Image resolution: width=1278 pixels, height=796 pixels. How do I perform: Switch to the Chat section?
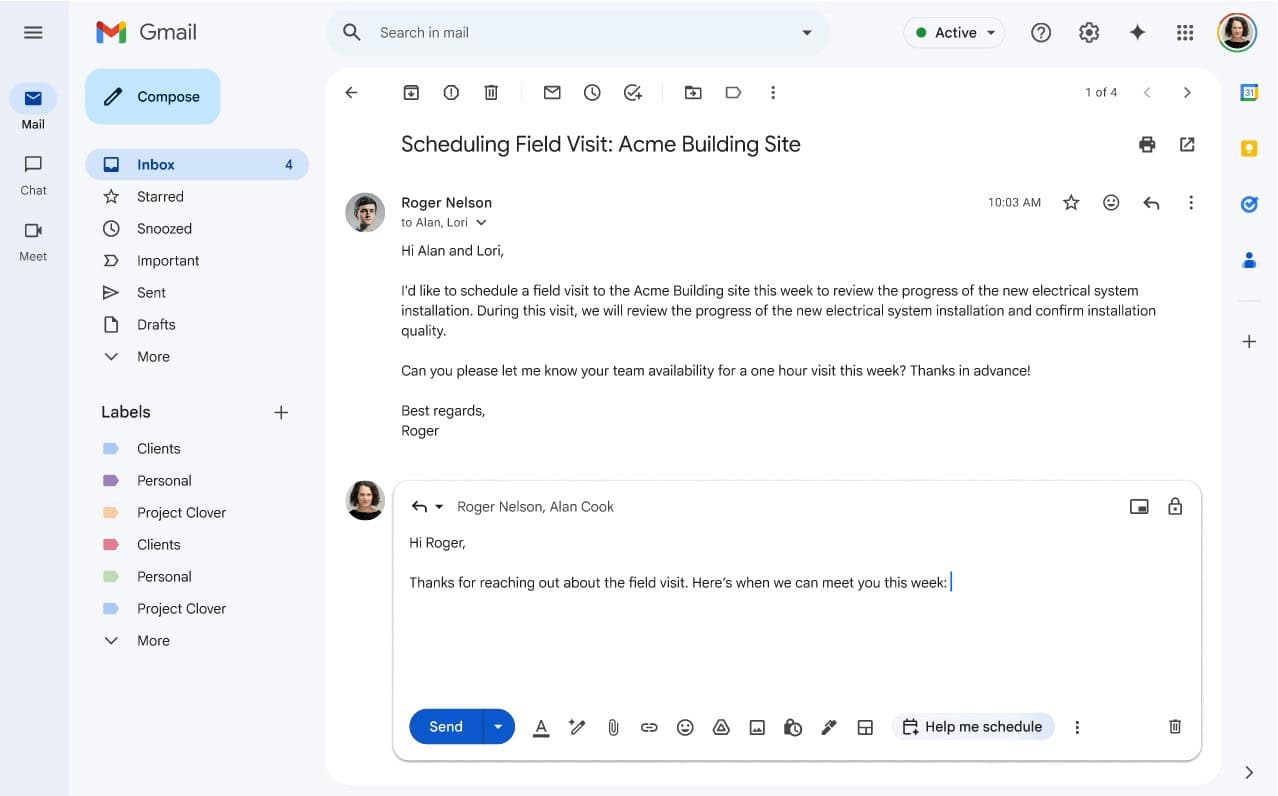click(33, 175)
